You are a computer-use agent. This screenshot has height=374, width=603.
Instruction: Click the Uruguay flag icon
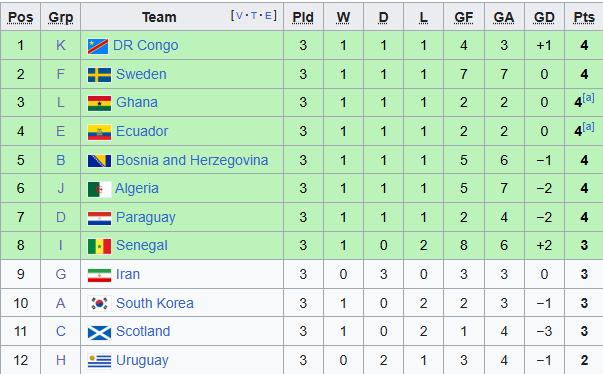[99, 361]
